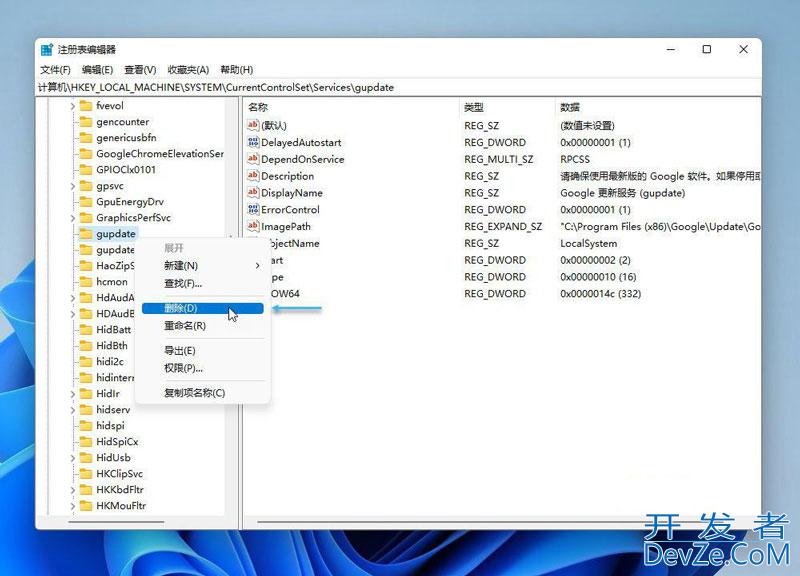This screenshot has width=800, height=576.
Task: Click the GpuEnergyDrv folder icon
Action: click(86, 202)
